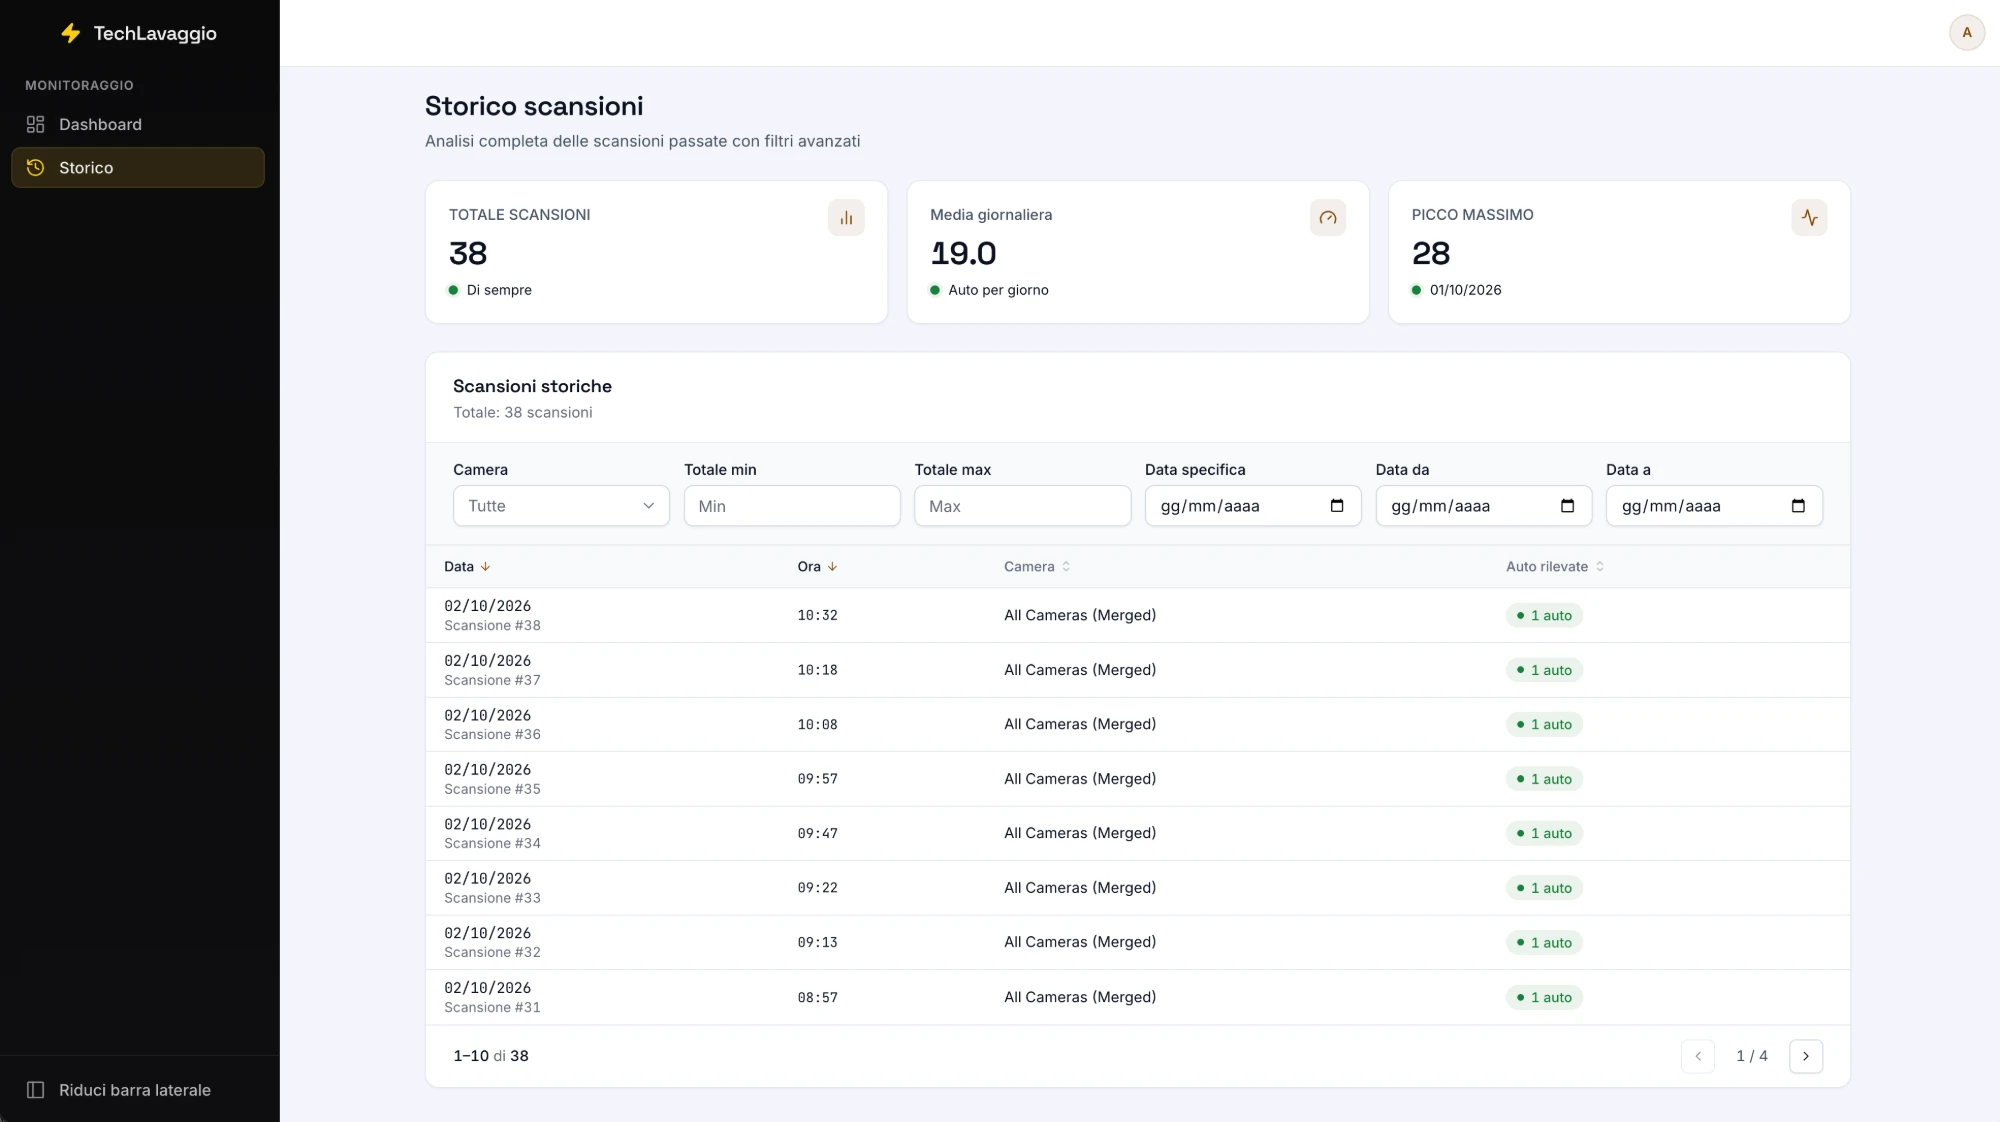Select row Scansione #31
Viewport: 2000px width, 1122px height.
(x=1137, y=997)
